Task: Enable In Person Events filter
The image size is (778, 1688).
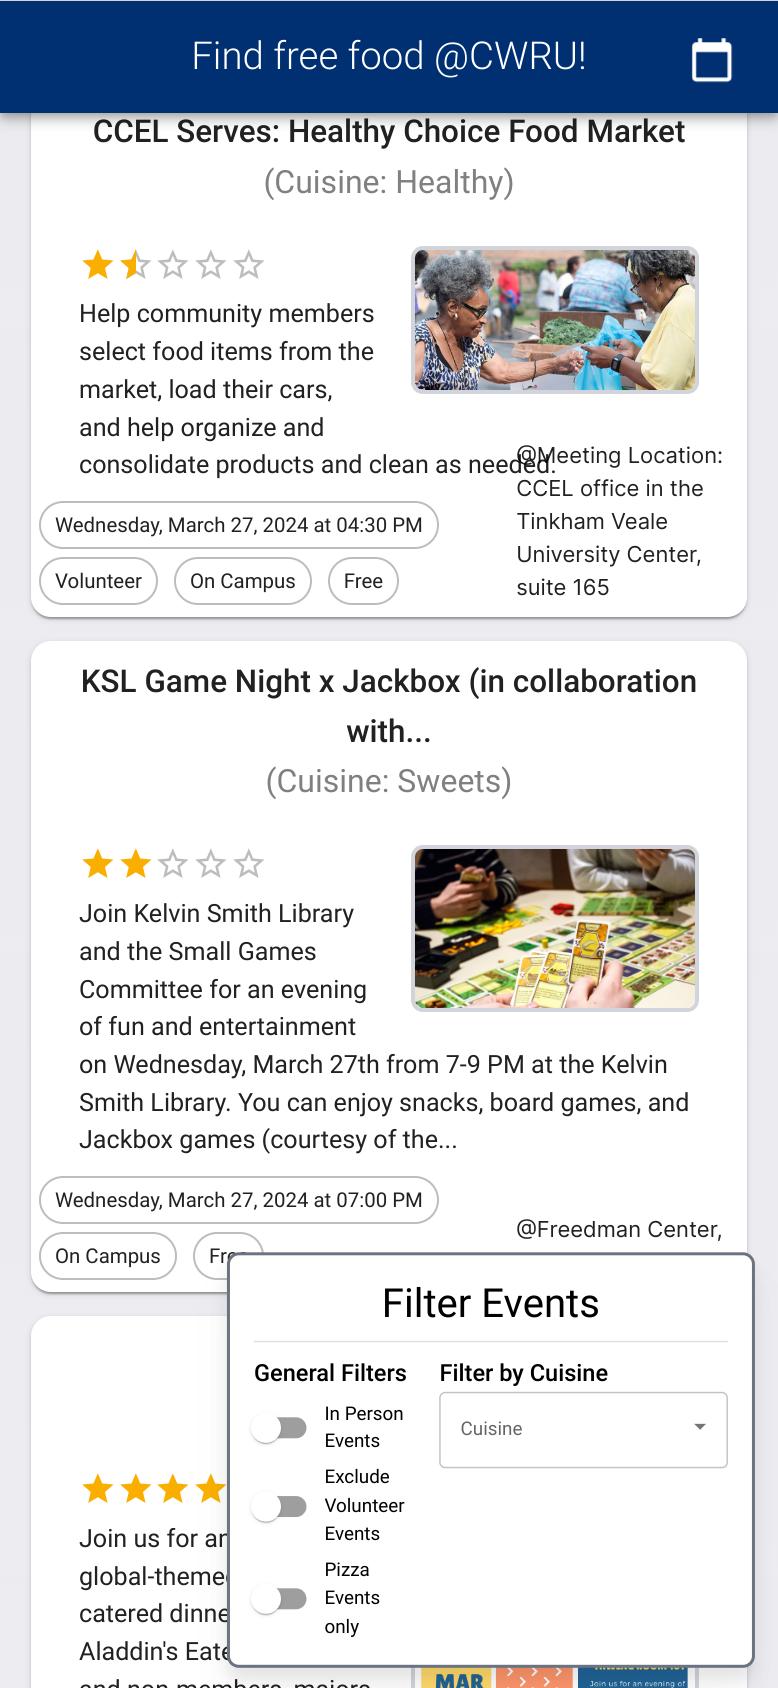Action: point(279,1427)
